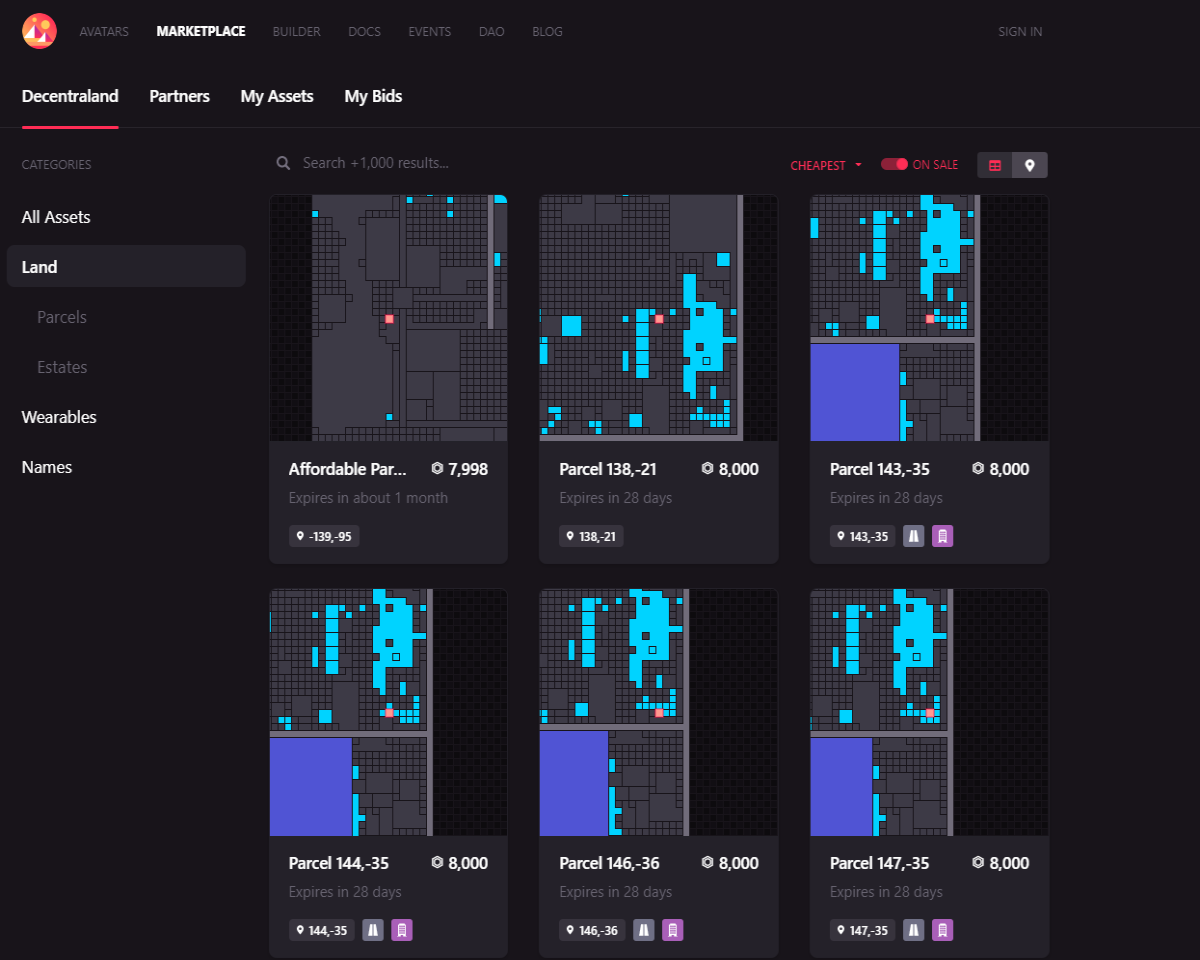Click Sign In link
This screenshot has width=1200, height=960.
click(x=1020, y=32)
